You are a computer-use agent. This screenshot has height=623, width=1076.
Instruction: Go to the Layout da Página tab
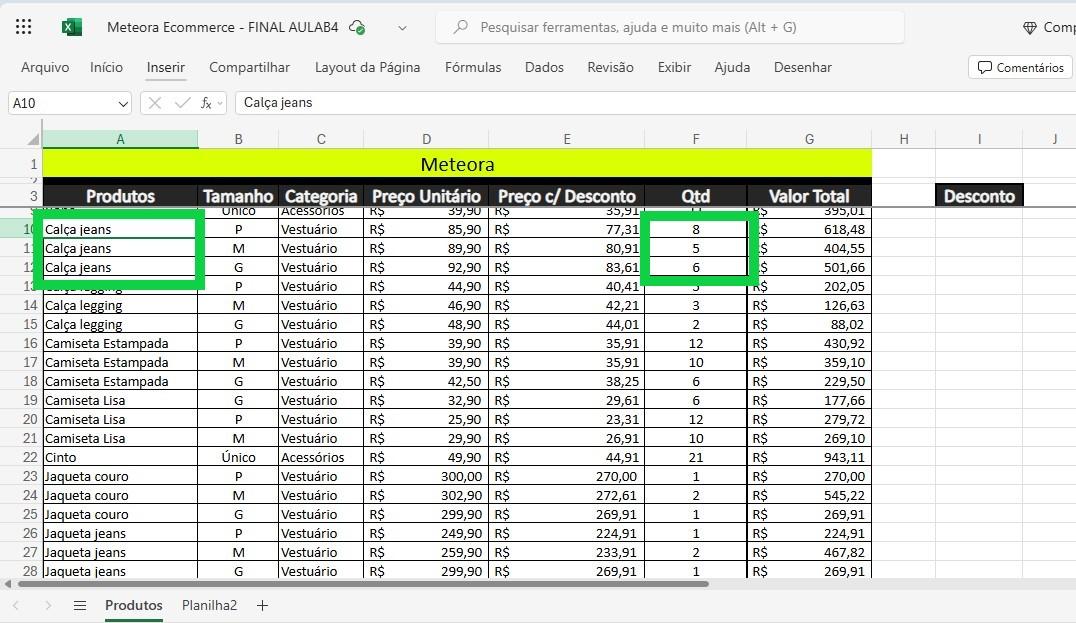pyautogui.click(x=367, y=67)
